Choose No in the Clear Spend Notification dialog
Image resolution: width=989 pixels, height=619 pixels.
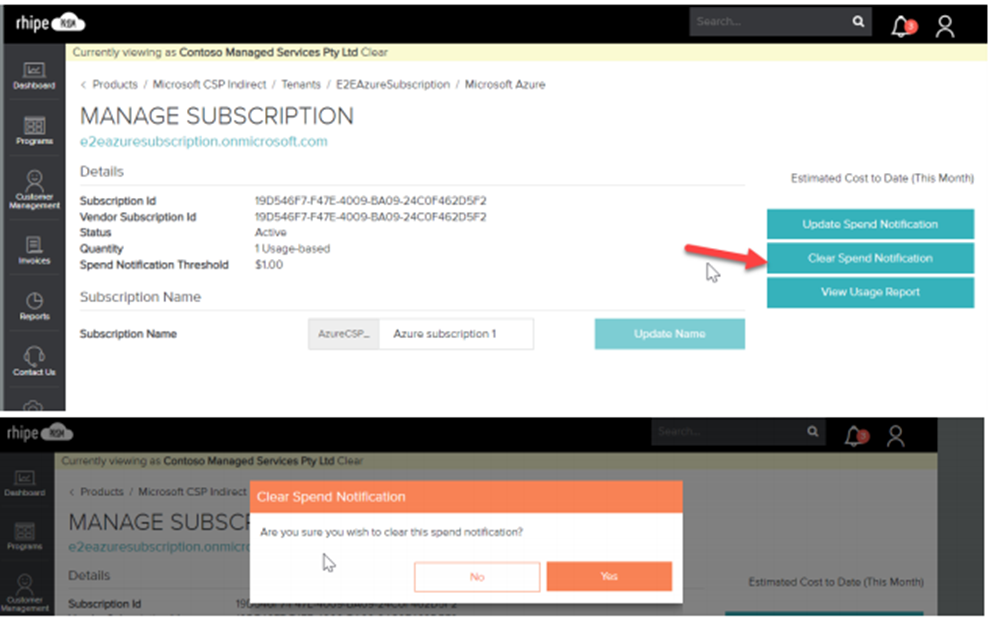(477, 577)
